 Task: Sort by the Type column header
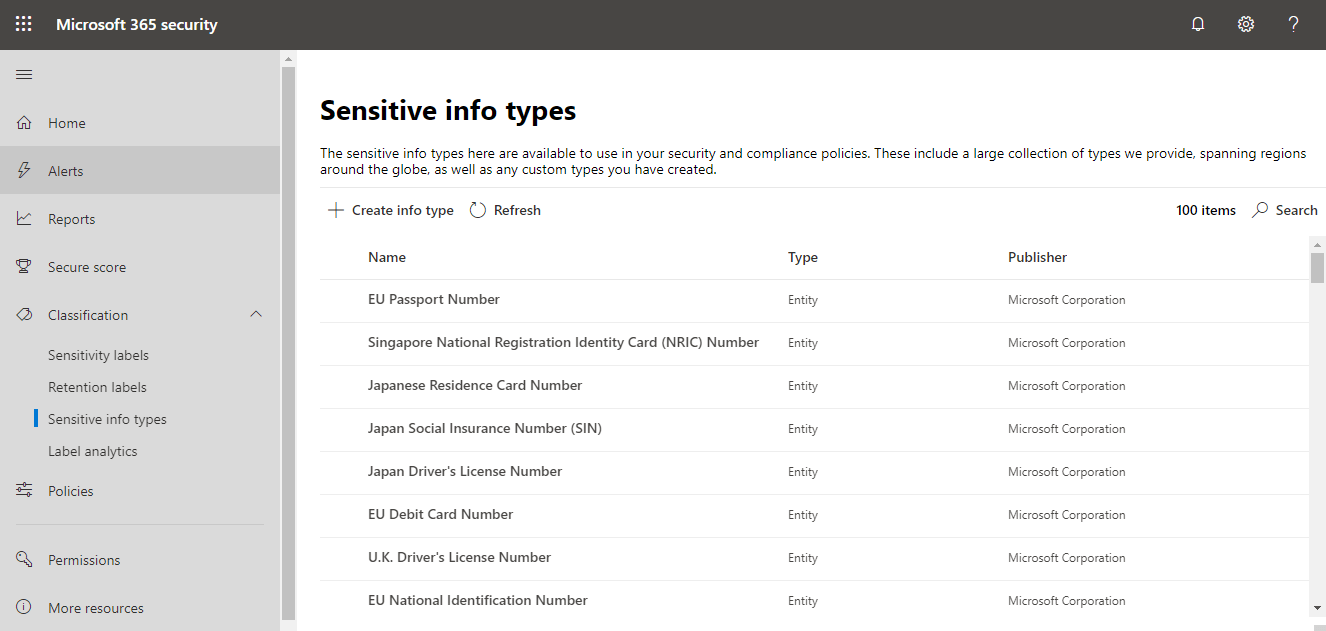pyautogui.click(x=803, y=257)
